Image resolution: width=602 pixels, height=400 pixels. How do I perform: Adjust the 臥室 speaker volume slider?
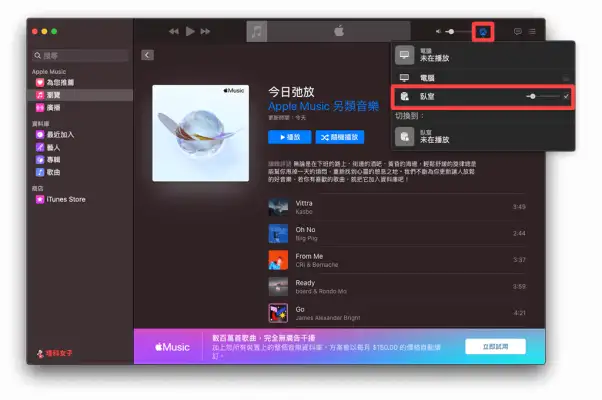(543, 96)
